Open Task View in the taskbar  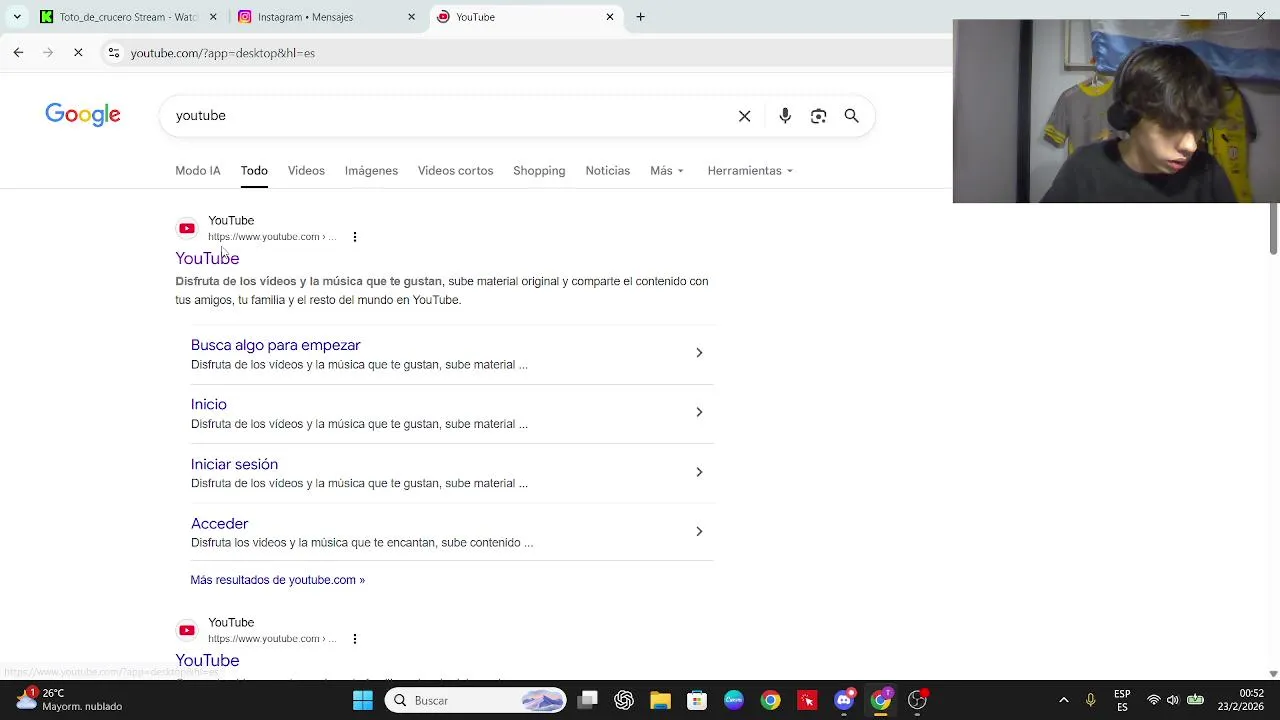tap(587, 700)
